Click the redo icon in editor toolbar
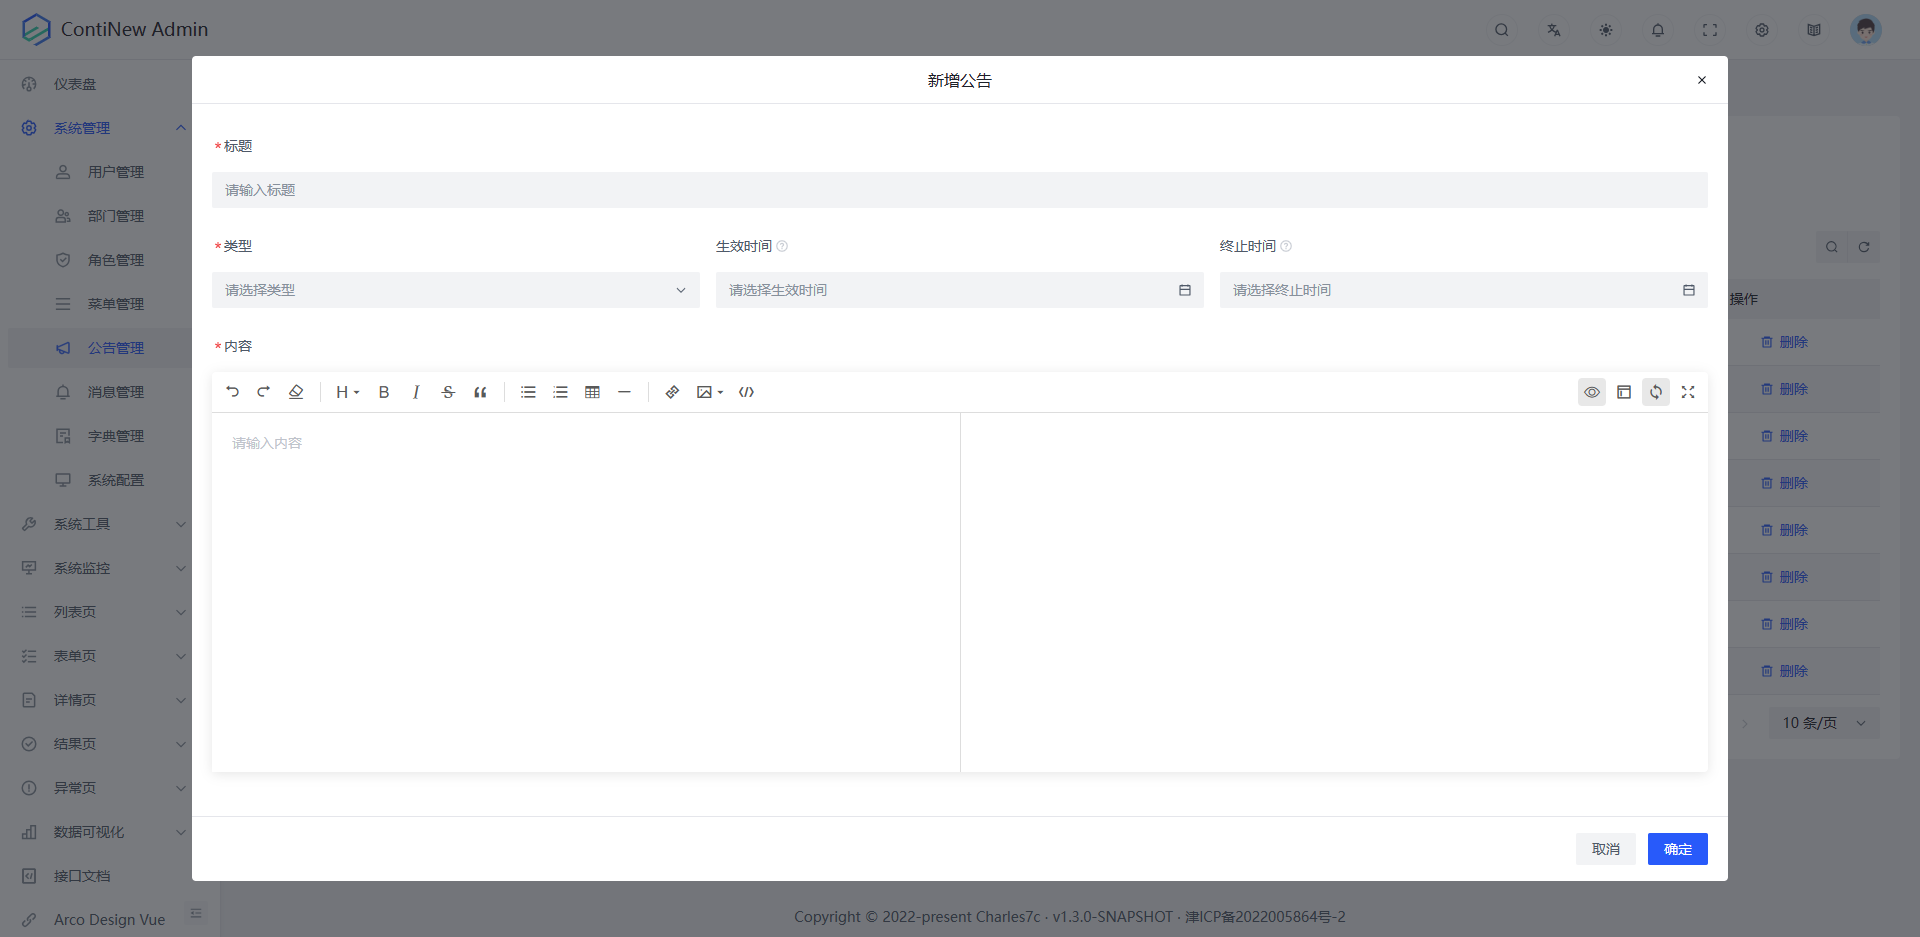The height and width of the screenshot is (937, 1920). [x=264, y=392]
